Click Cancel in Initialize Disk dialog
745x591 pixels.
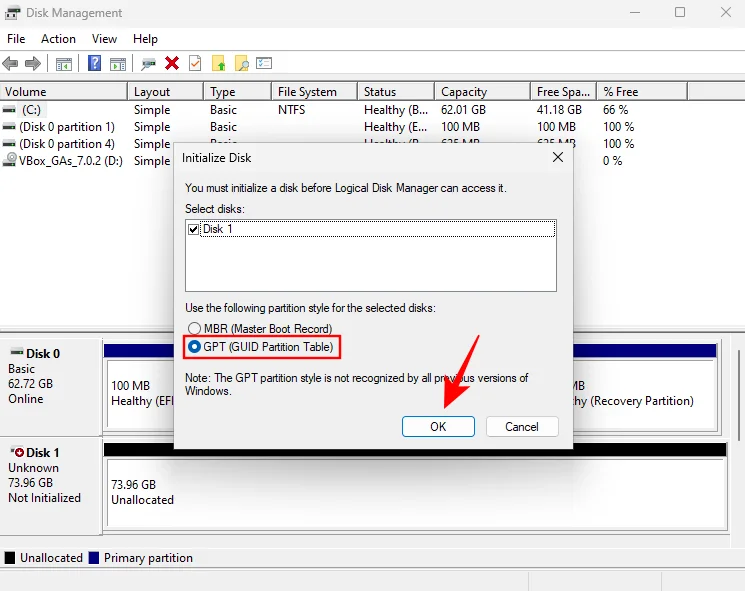522,426
